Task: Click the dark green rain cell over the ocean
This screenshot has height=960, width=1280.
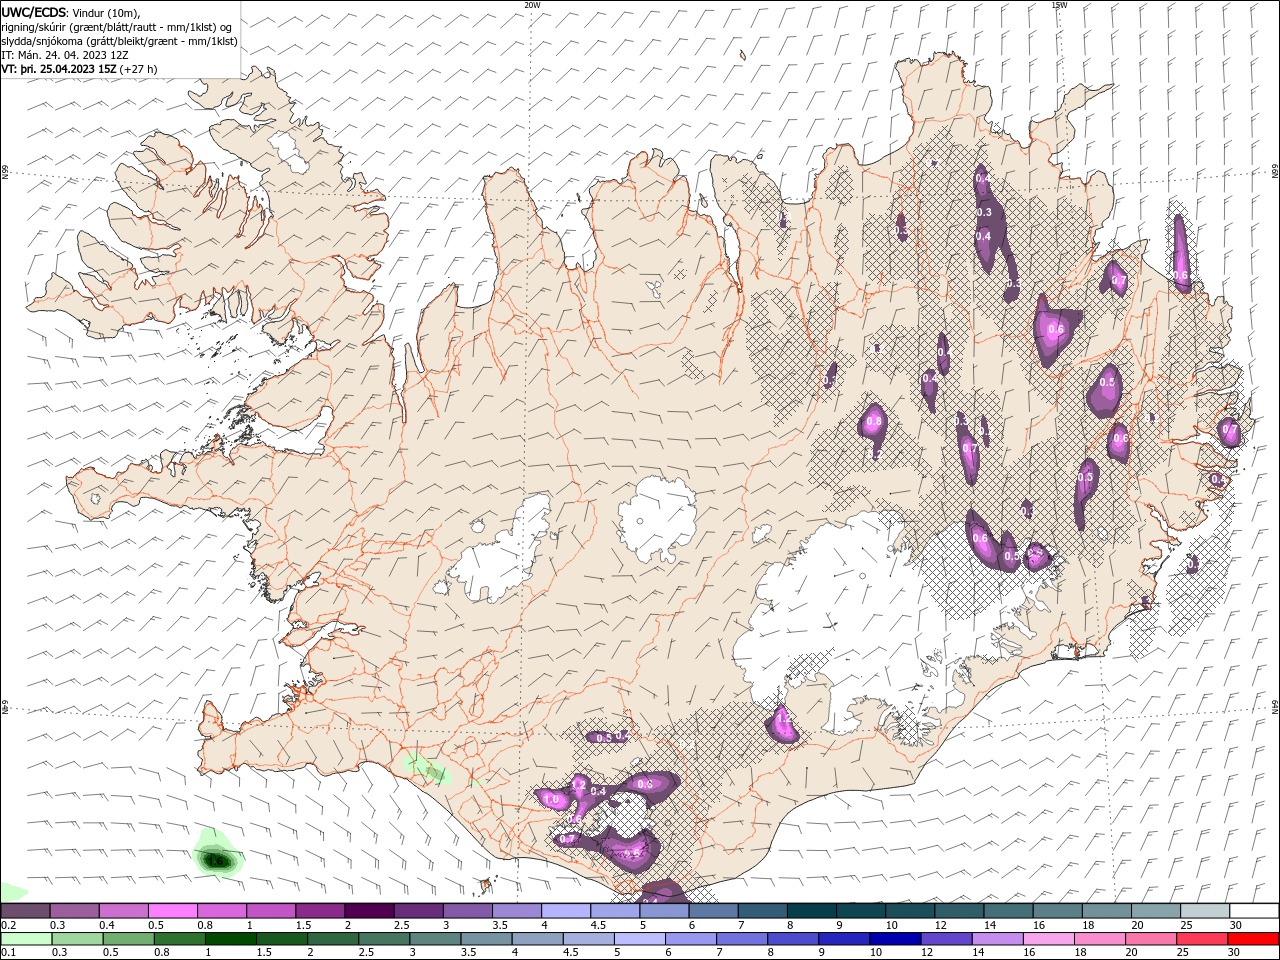Action: tap(217, 859)
